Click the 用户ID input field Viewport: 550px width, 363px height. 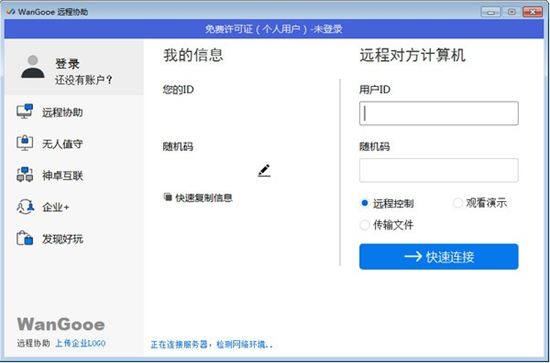438,113
